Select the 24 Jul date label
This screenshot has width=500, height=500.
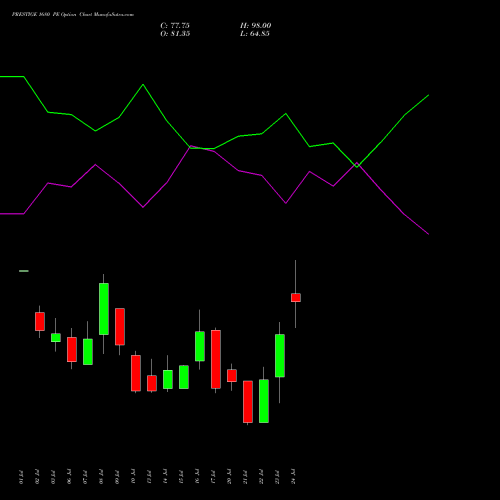point(293,477)
